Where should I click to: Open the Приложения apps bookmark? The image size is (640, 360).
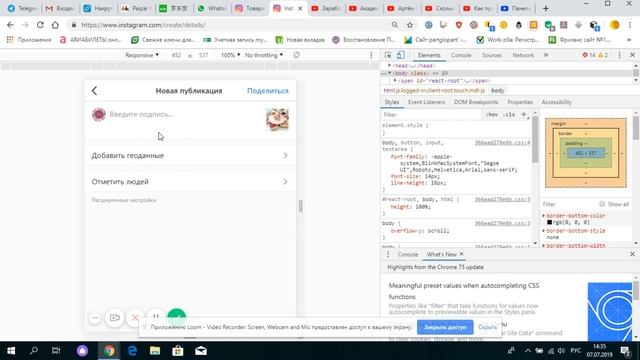point(29,40)
